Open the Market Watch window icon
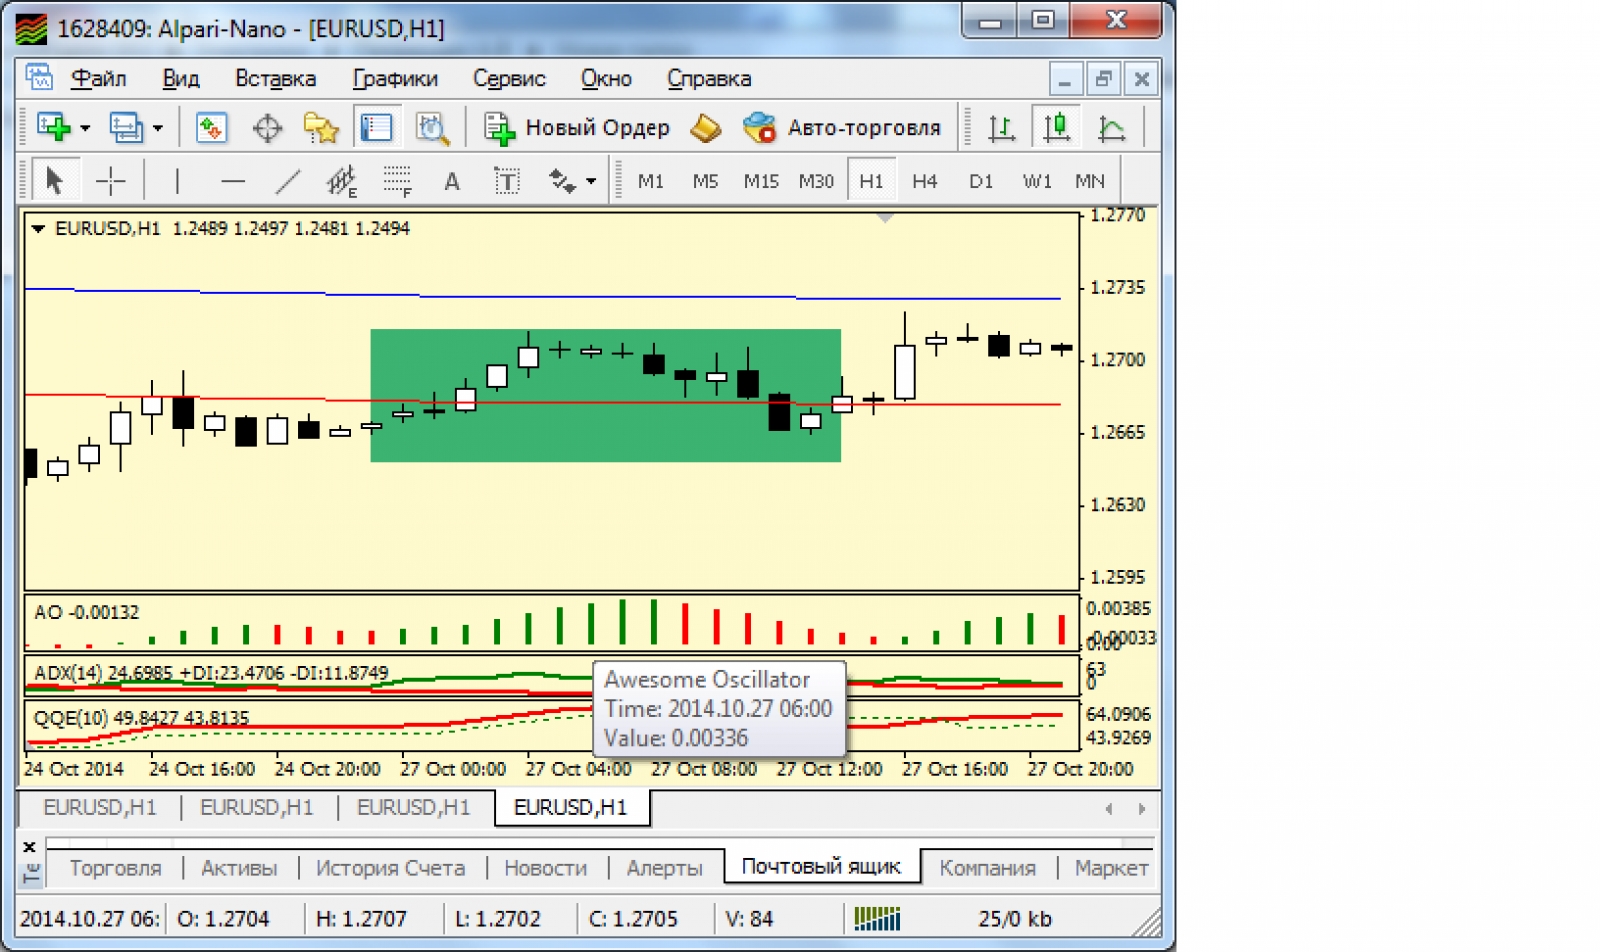 tap(211, 128)
